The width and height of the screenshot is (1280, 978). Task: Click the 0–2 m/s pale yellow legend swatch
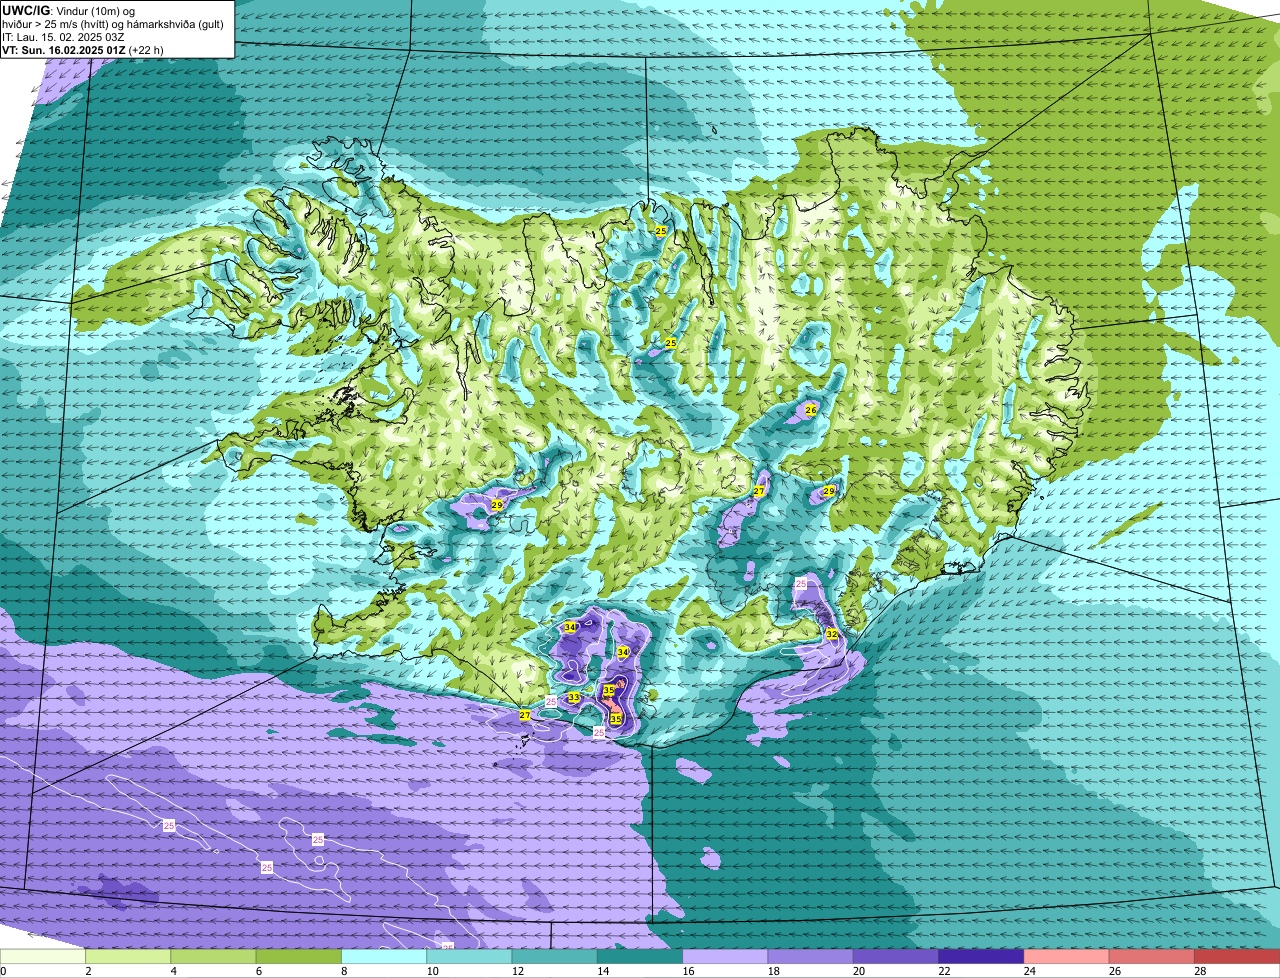pyautogui.click(x=43, y=957)
